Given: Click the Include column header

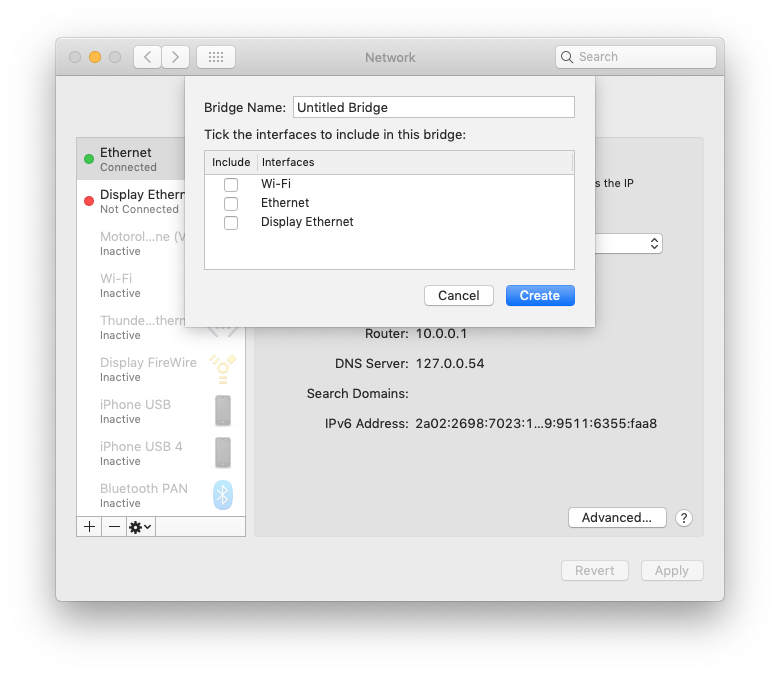Looking at the screenshot, I should point(231,162).
